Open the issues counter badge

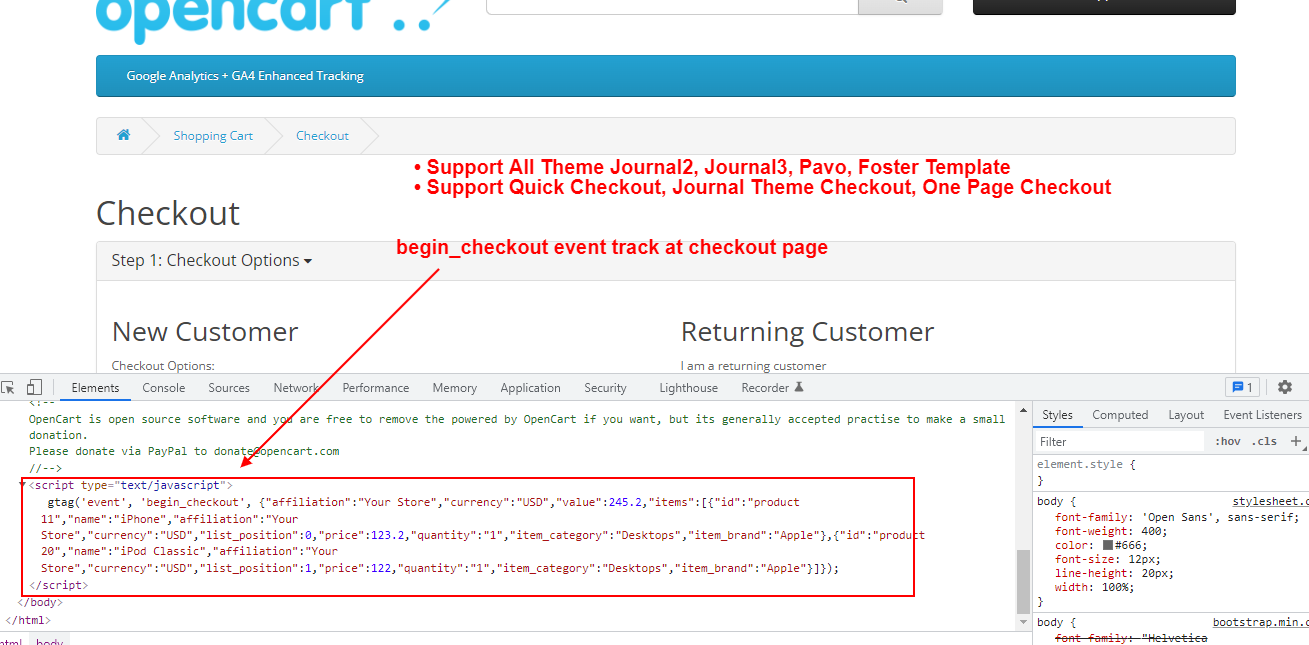[1243, 388]
